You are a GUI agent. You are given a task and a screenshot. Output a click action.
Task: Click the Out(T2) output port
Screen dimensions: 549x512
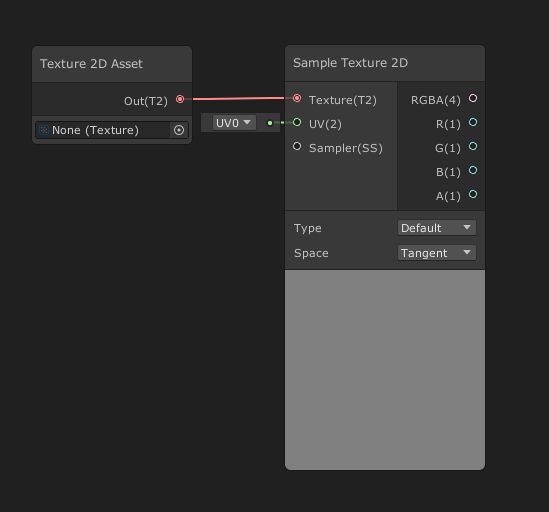pyautogui.click(x=180, y=99)
